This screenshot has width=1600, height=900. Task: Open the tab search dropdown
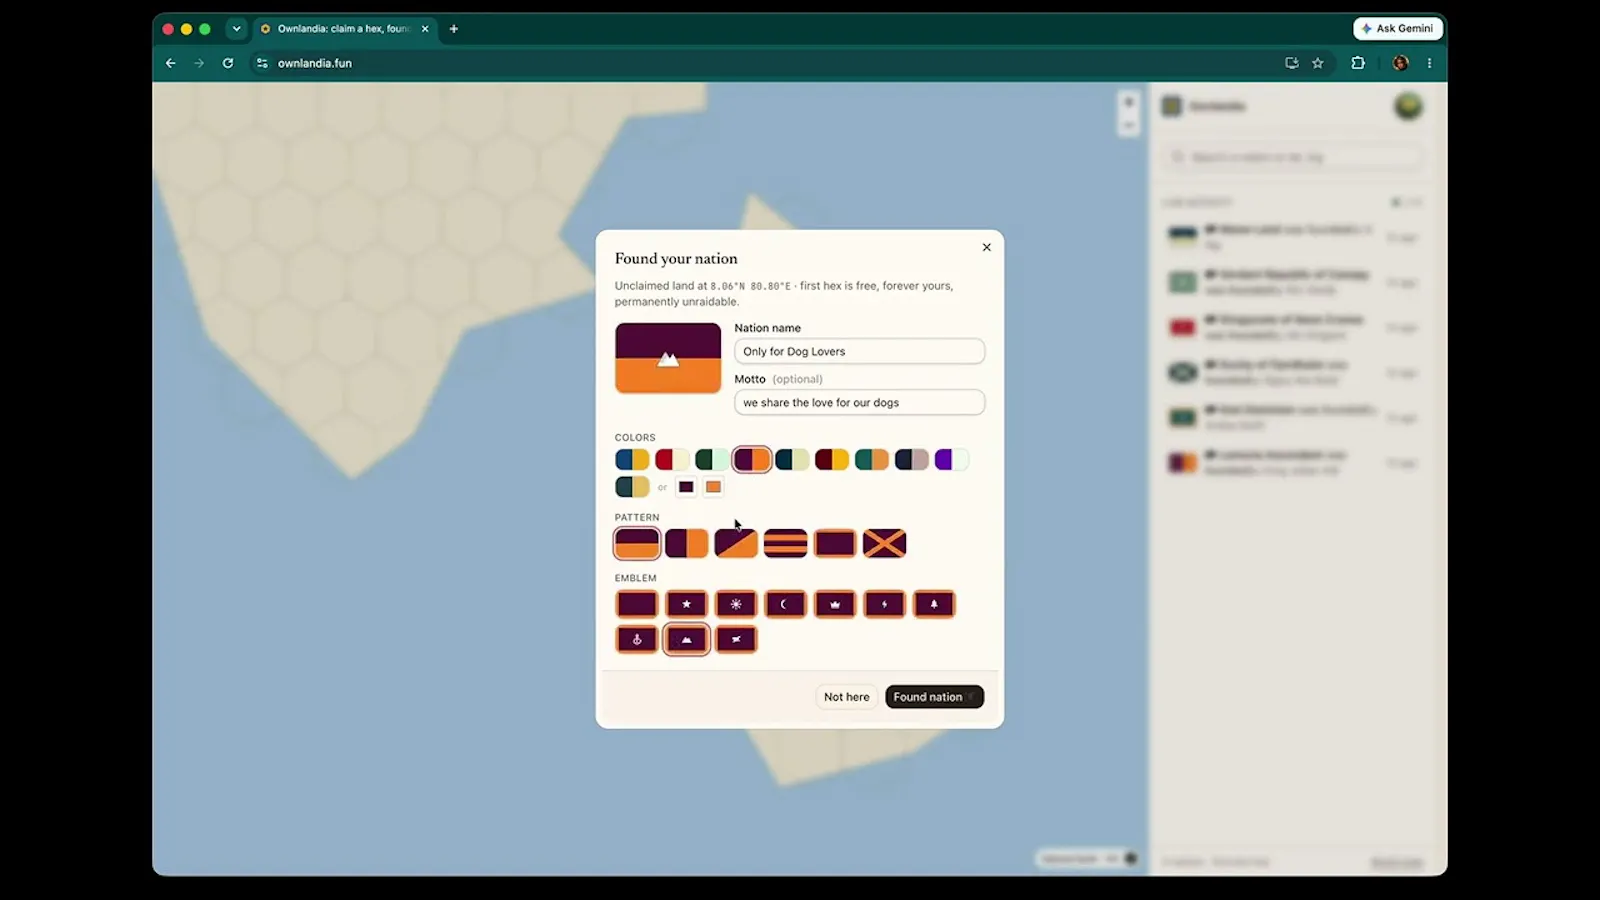pos(236,29)
